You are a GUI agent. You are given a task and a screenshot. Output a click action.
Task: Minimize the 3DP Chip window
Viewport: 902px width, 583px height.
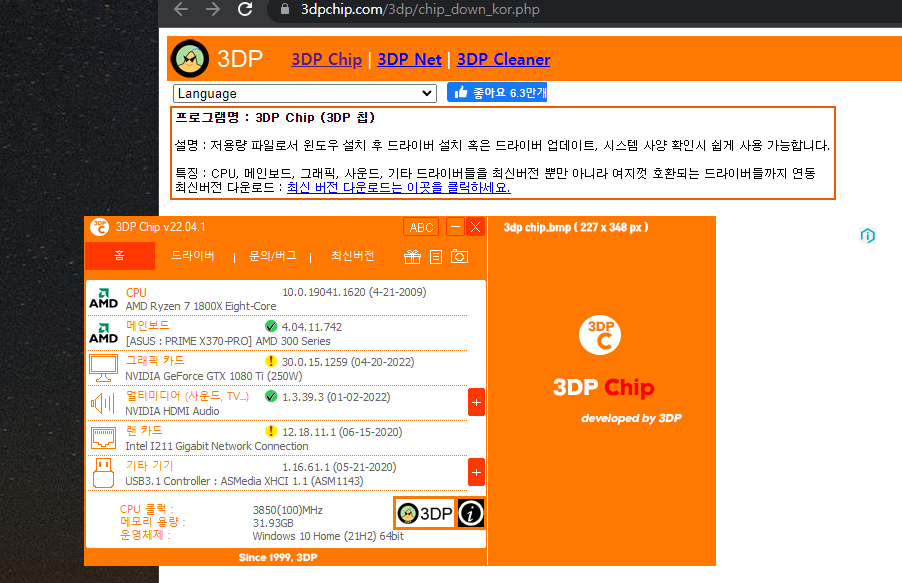(x=455, y=227)
